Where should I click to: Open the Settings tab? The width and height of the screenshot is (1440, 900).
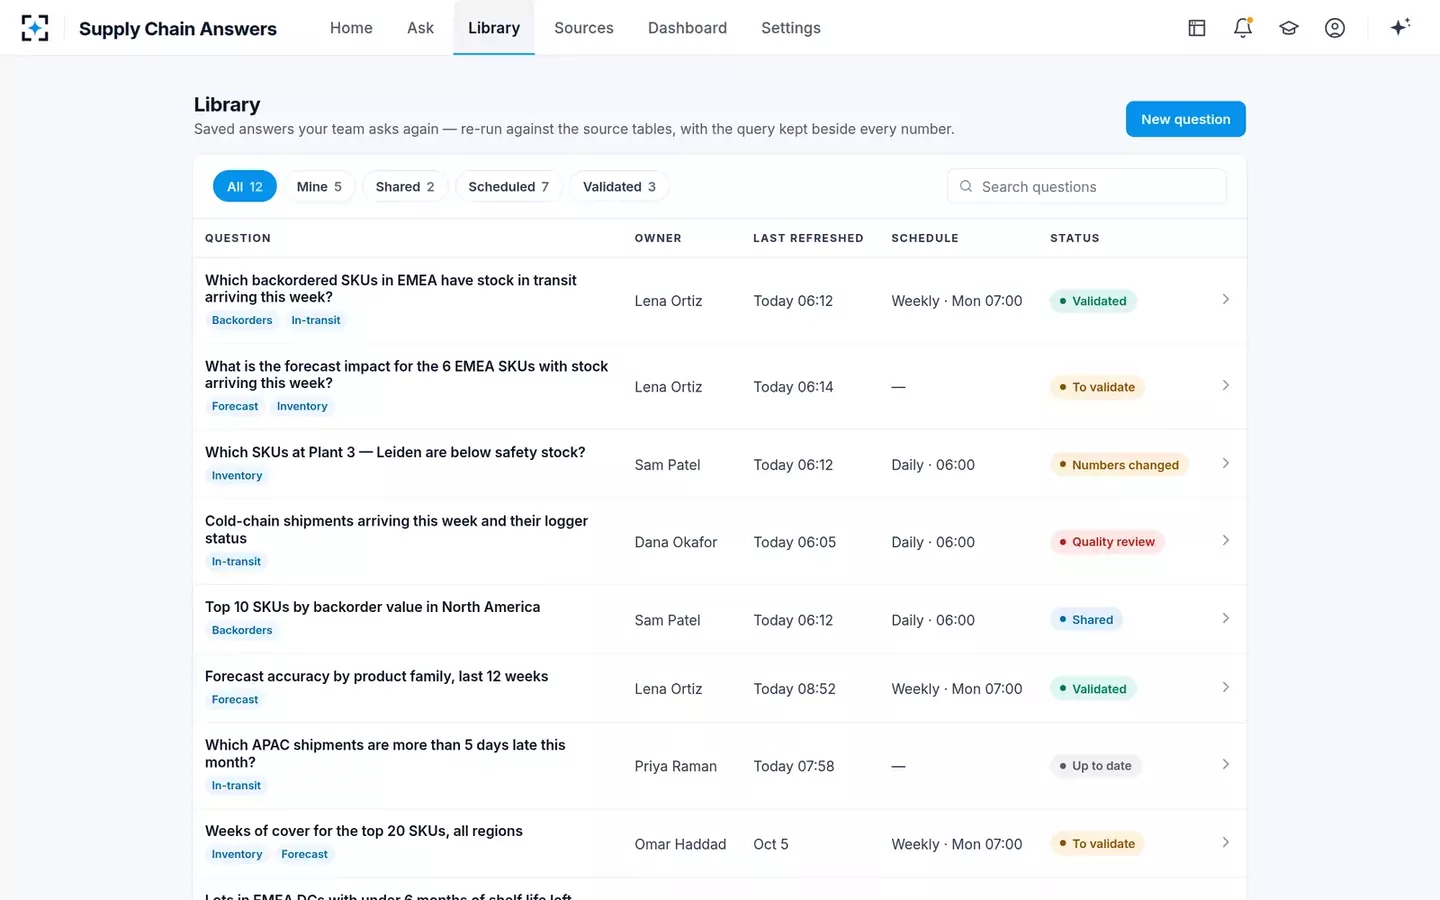tap(791, 28)
